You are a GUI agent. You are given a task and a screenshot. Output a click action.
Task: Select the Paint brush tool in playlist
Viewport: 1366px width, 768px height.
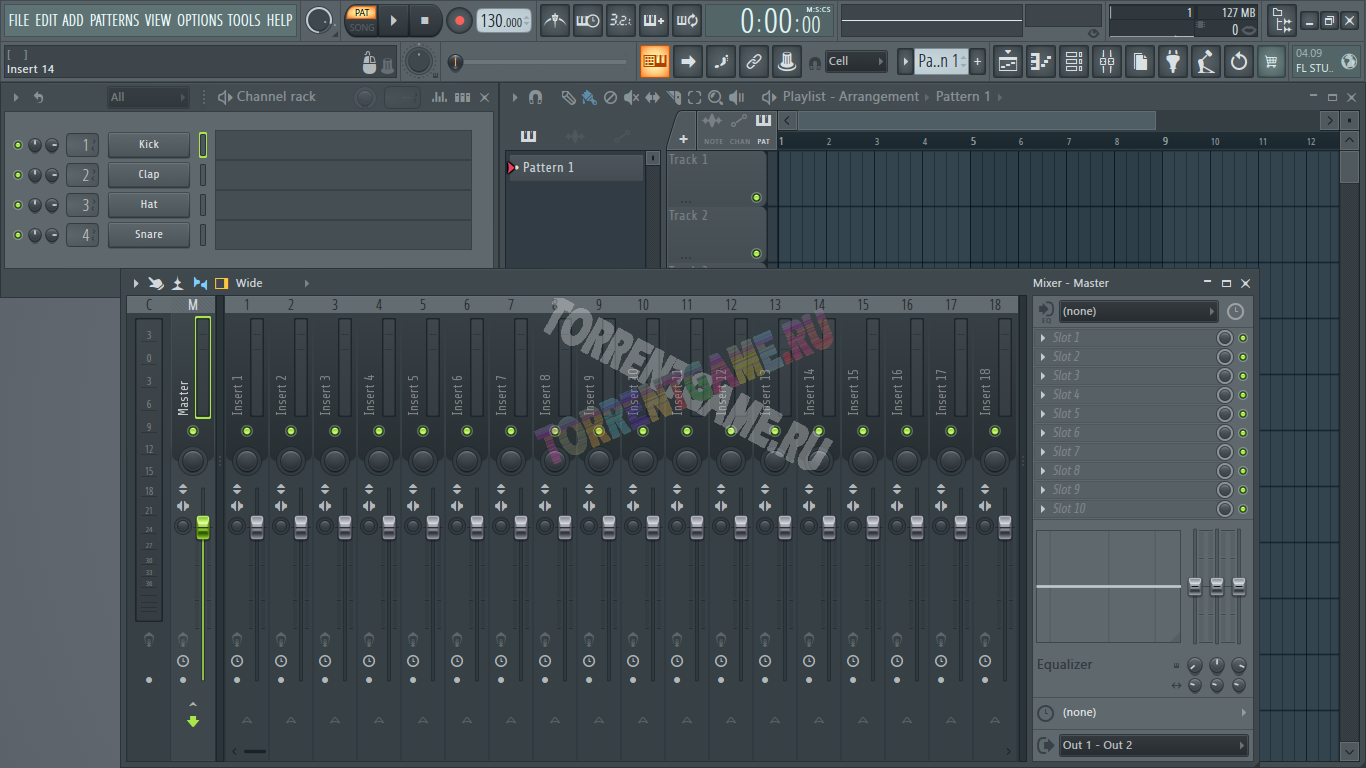(589, 97)
